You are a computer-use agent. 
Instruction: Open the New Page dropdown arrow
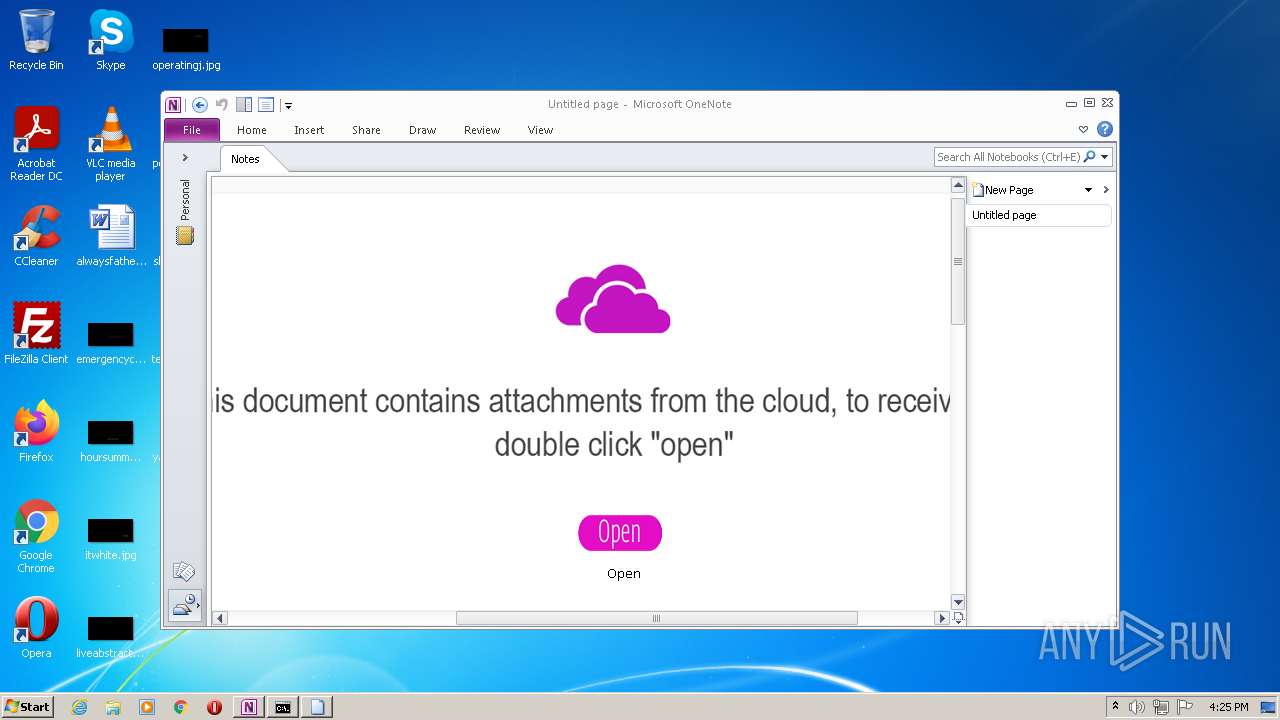coord(1088,190)
